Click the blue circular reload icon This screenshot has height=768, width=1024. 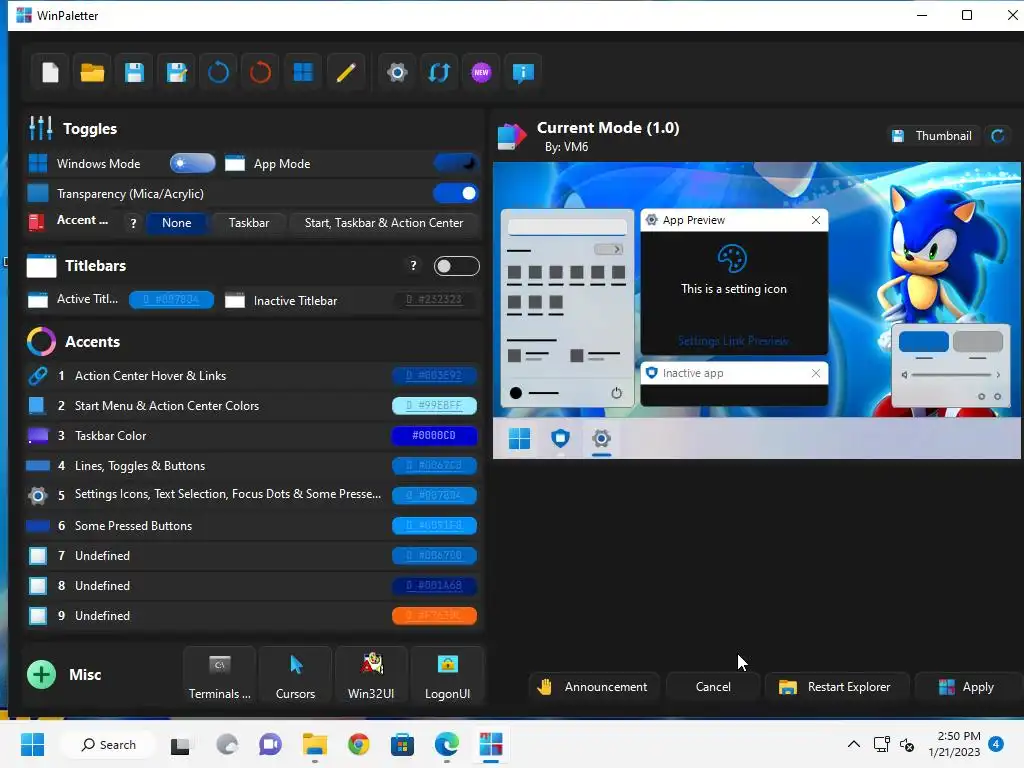pyautogui.click(x=218, y=72)
